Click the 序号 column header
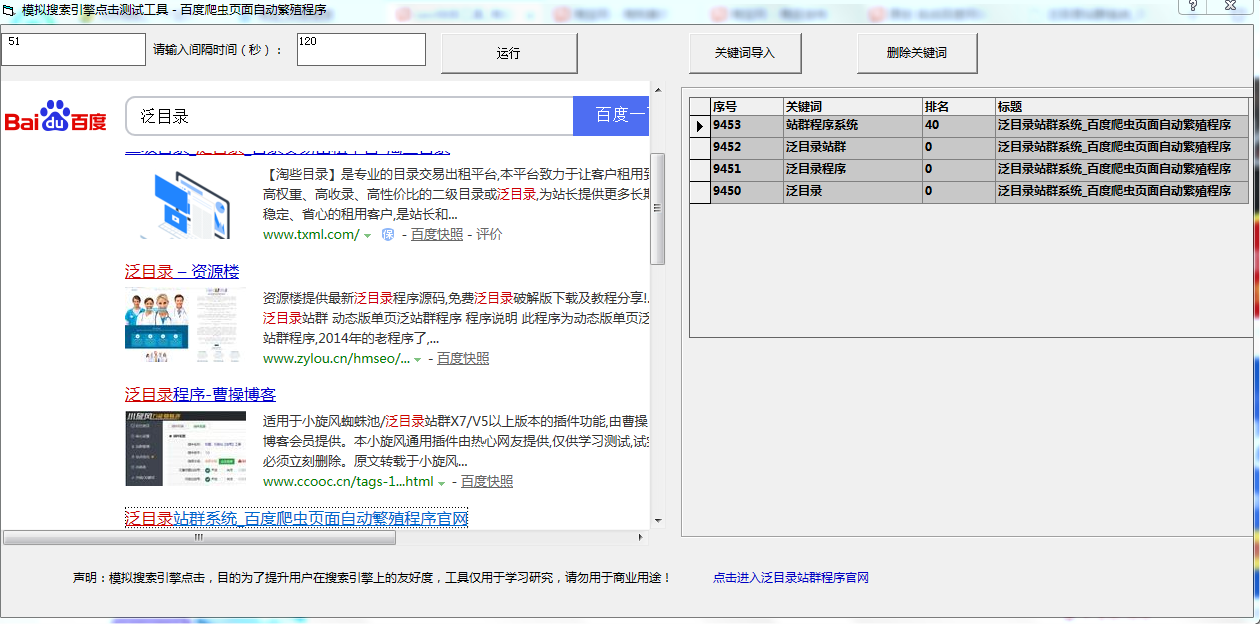 (746, 106)
